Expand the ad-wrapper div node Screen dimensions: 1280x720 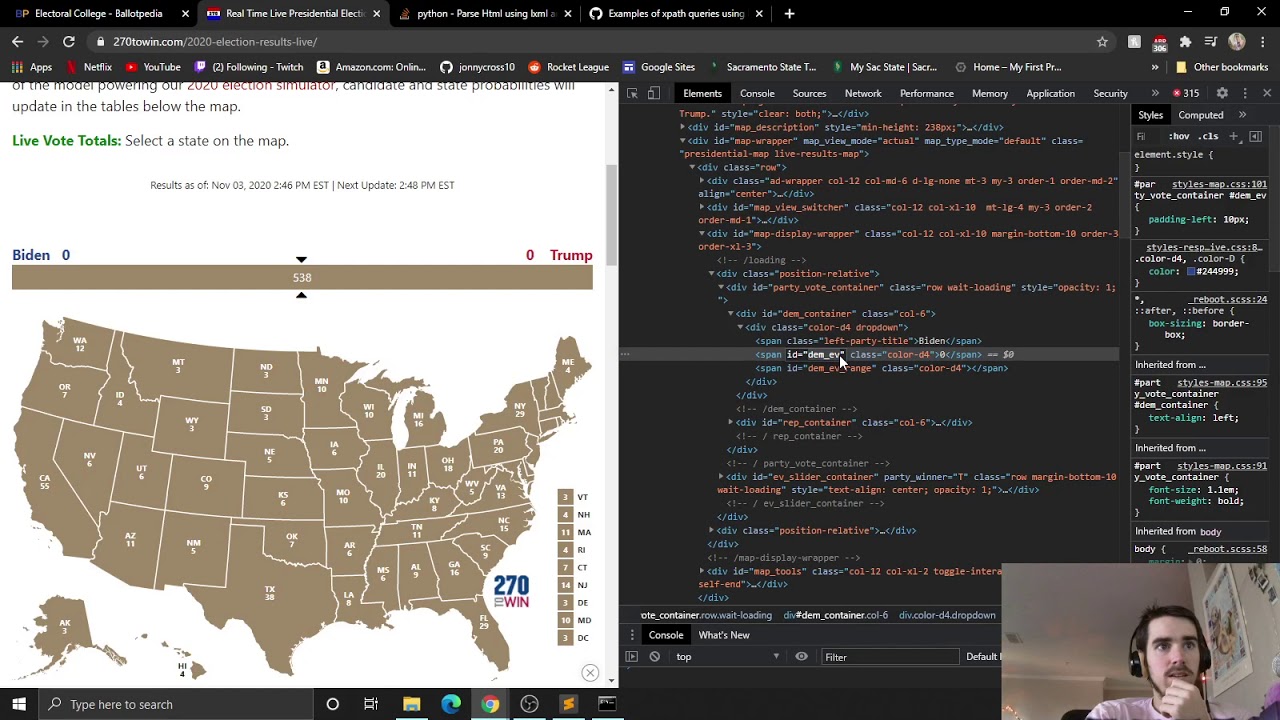coord(702,181)
